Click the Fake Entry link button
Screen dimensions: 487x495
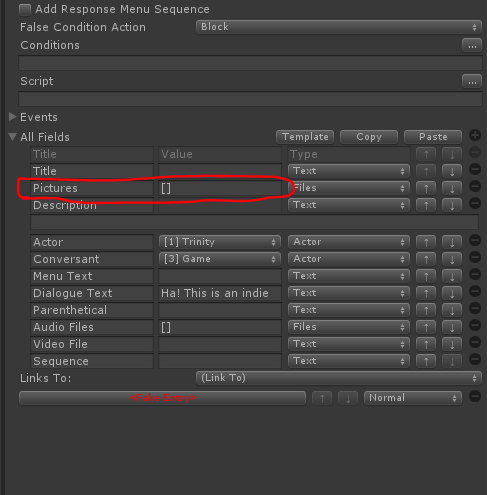162,398
